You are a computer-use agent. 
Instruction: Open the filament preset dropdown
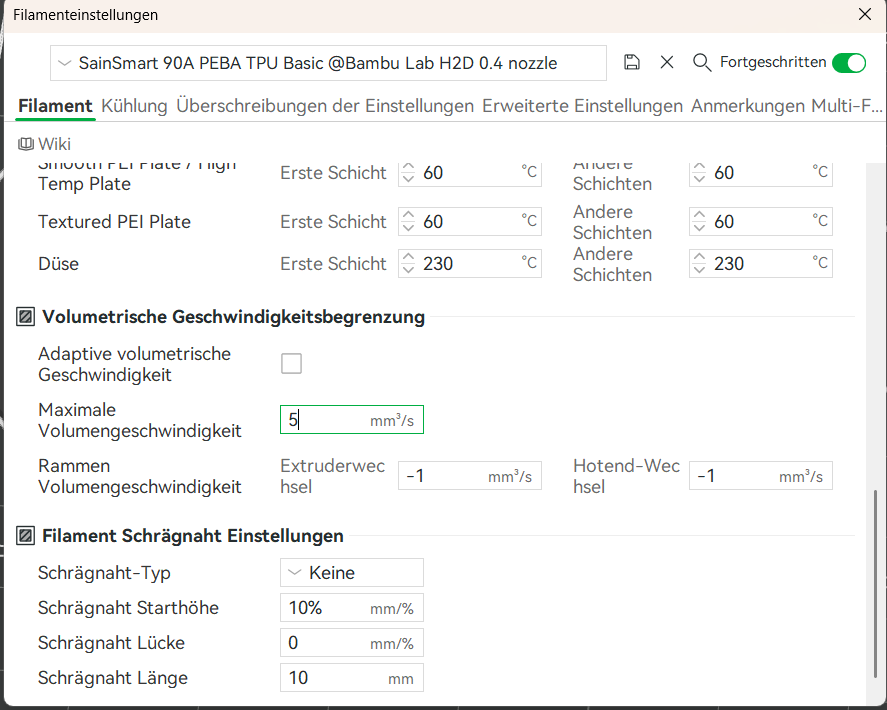[328, 63]
